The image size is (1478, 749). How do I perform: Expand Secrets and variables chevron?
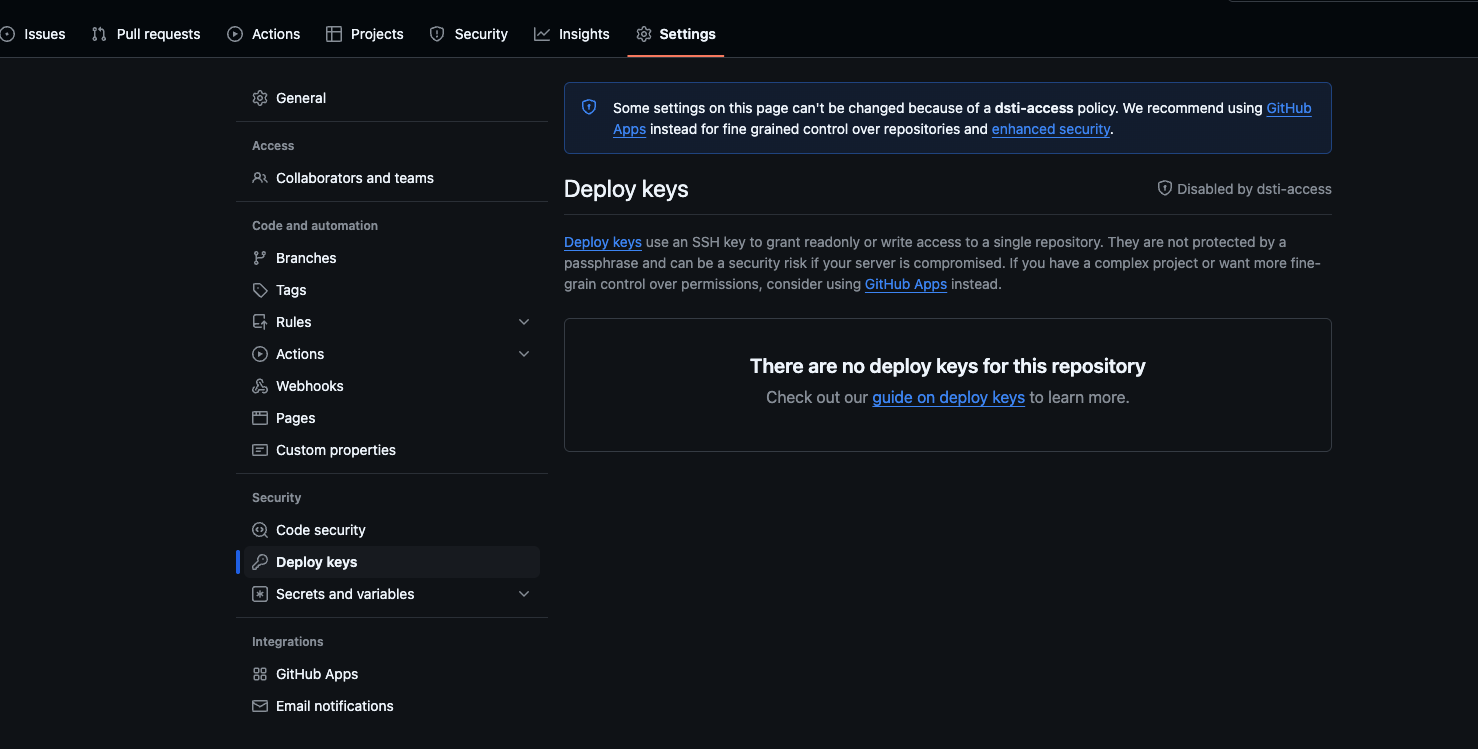tap(524, 594)
